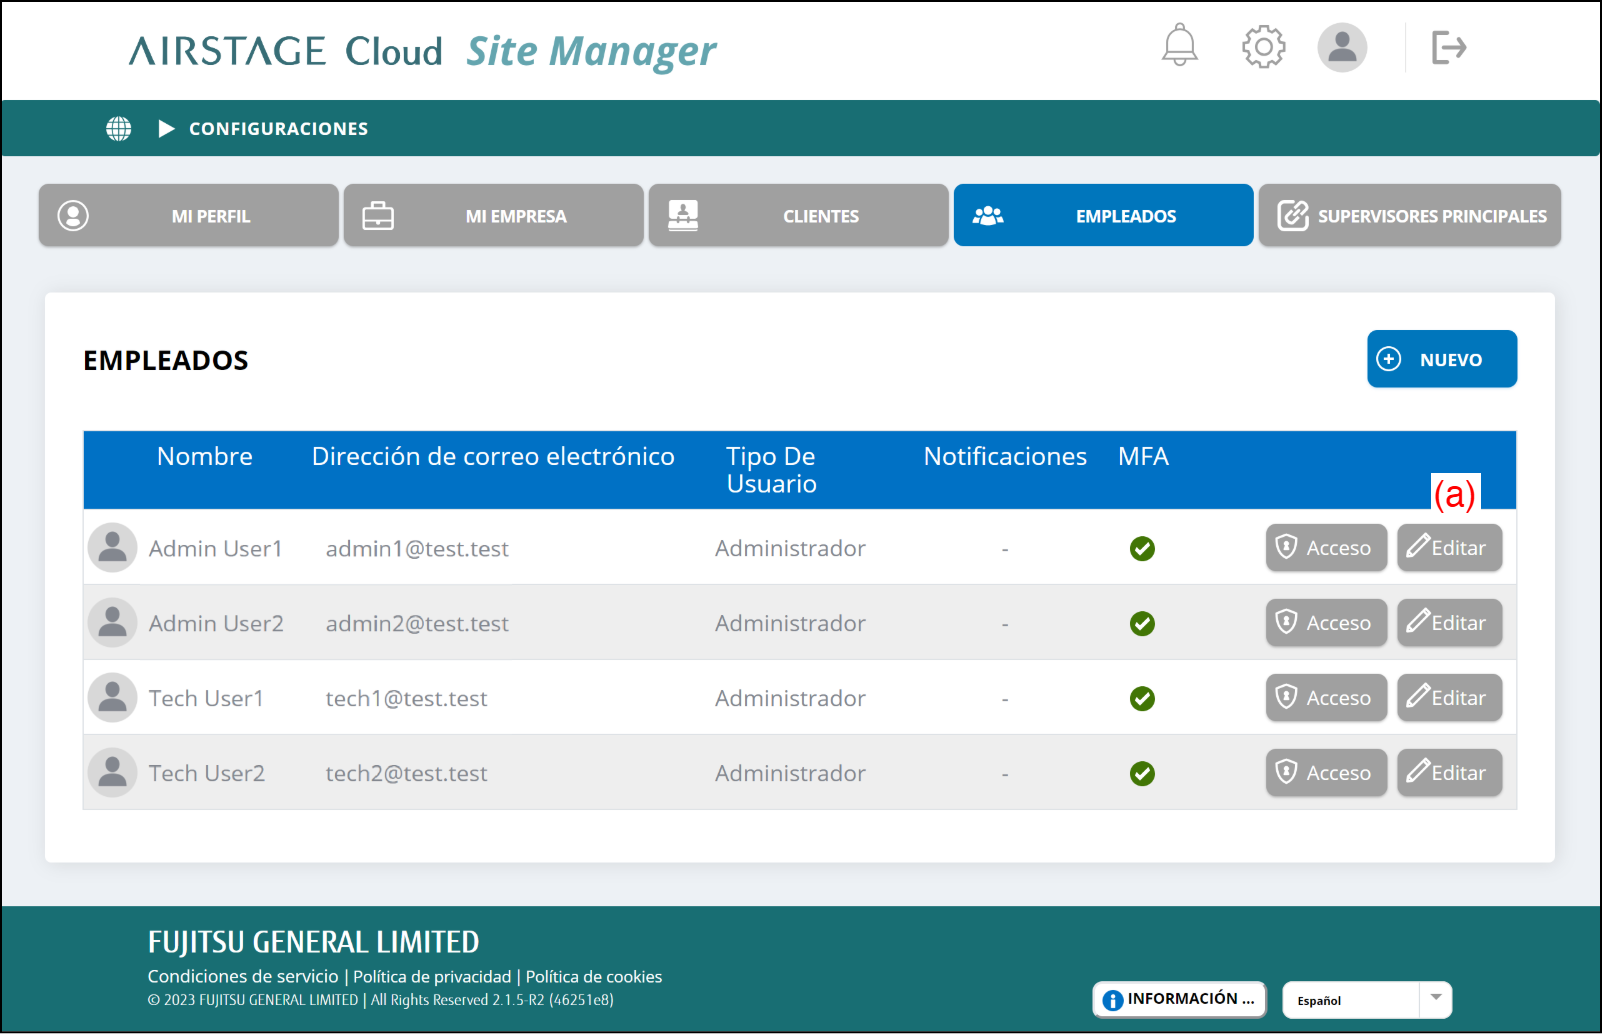Screen dimensions: 1602x1034
Task: Open the notifications bell icon
Action: 1179,46
